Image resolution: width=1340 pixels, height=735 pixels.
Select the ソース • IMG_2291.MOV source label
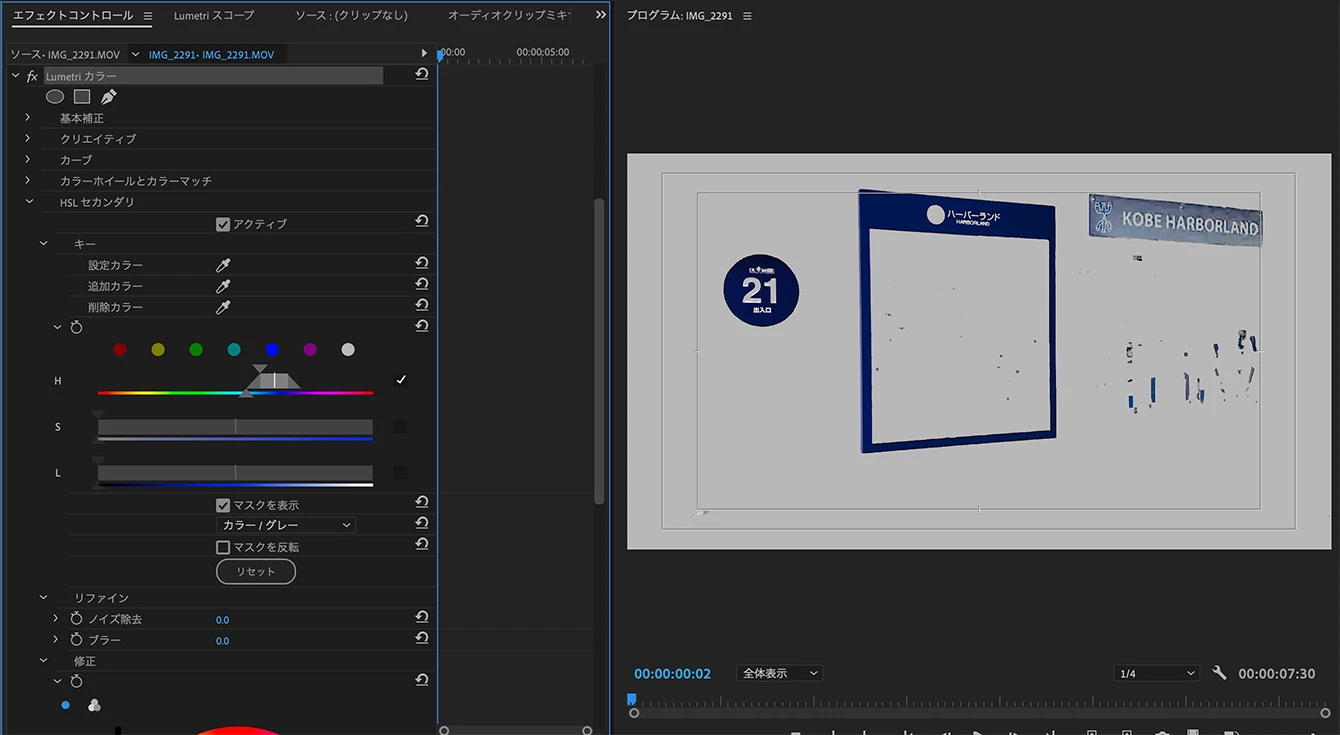(x=66, y=54)
